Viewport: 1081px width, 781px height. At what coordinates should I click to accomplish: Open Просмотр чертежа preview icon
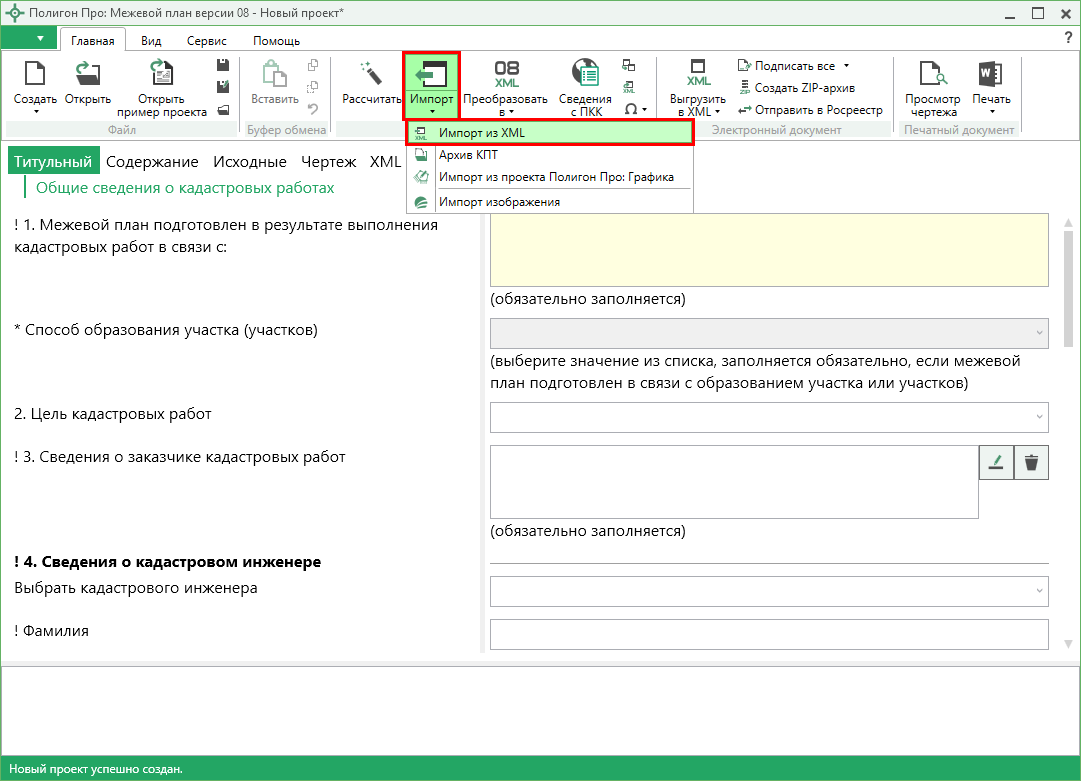coord(933,73)
